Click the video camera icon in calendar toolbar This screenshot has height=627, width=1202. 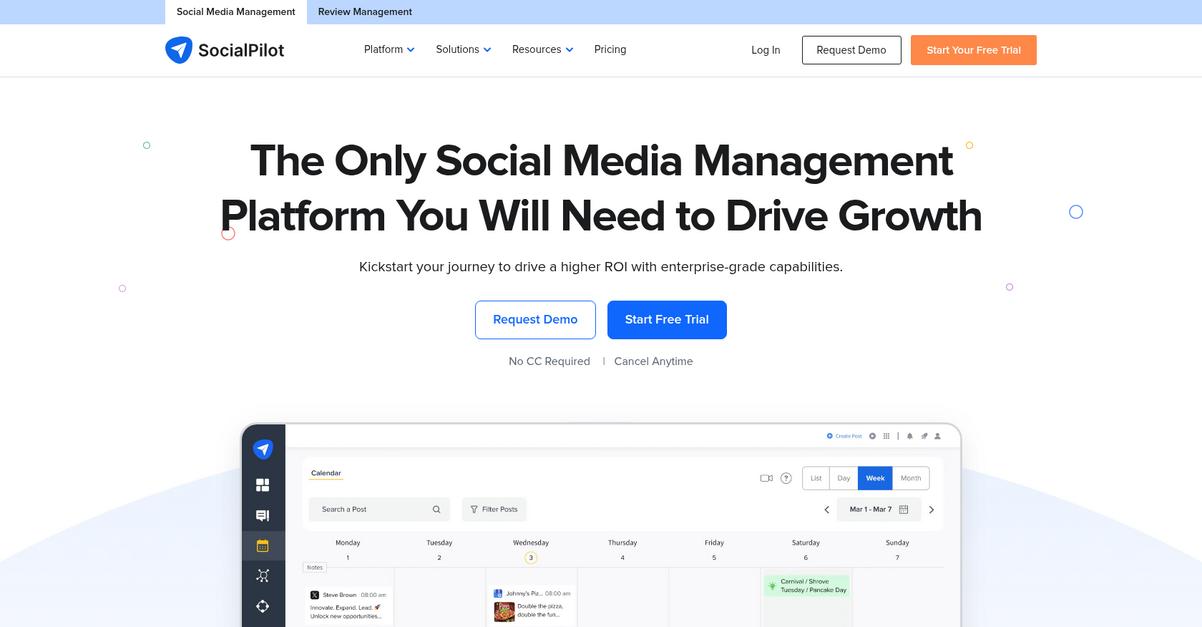click(x=766, y=478)
